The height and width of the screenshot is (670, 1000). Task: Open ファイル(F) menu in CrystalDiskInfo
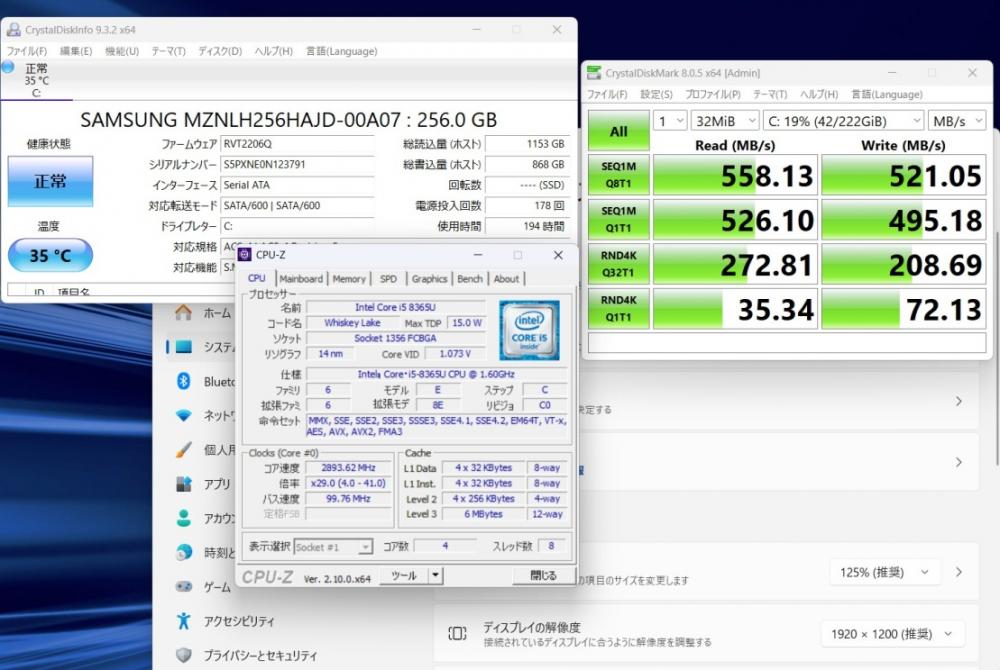point(27,51)
